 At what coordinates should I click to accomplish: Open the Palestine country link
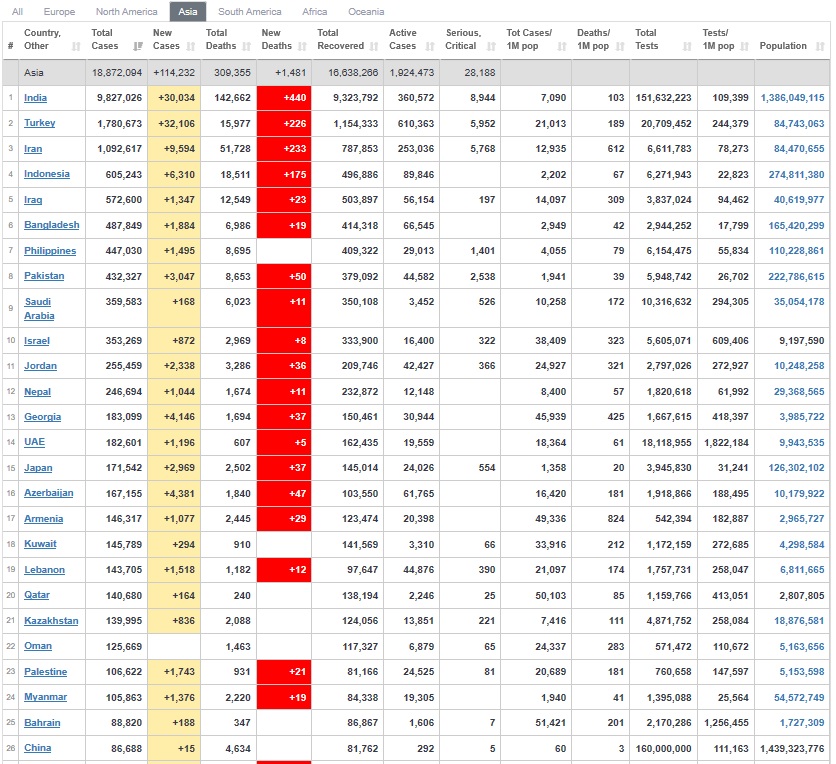(46, 672)
